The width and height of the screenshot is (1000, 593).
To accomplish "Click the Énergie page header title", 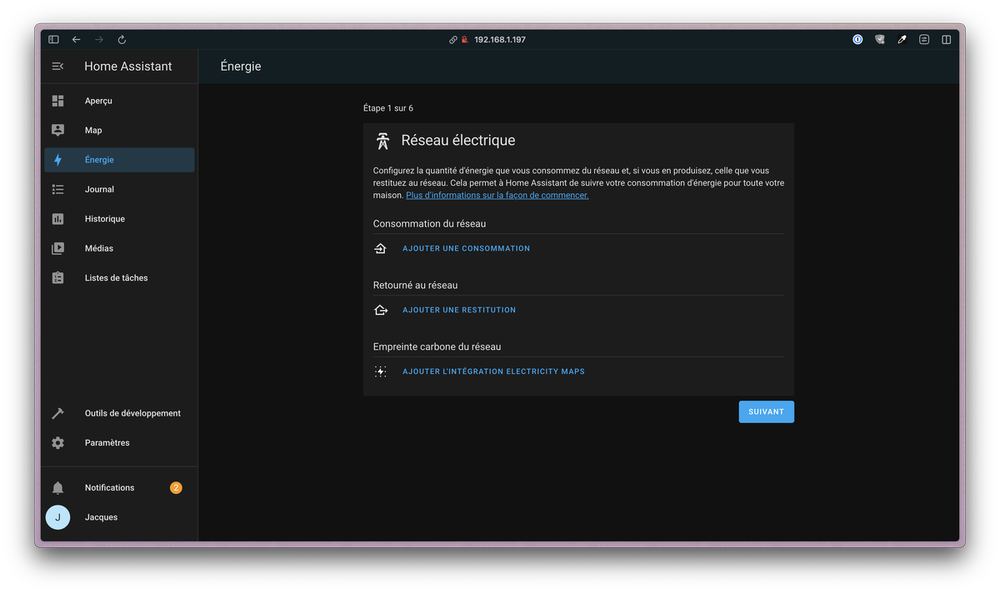I will point(240,66).
